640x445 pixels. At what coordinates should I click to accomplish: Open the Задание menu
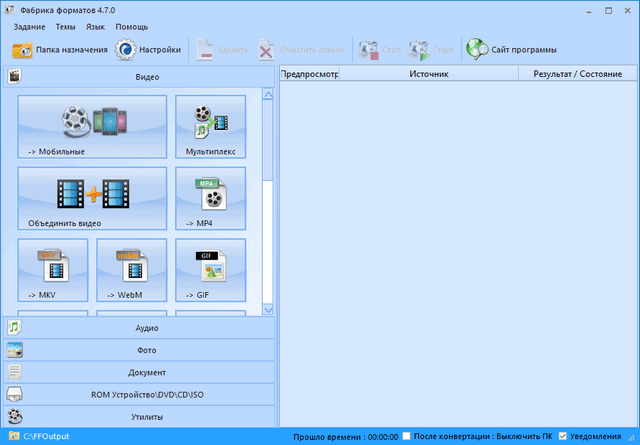pos(28,26)
